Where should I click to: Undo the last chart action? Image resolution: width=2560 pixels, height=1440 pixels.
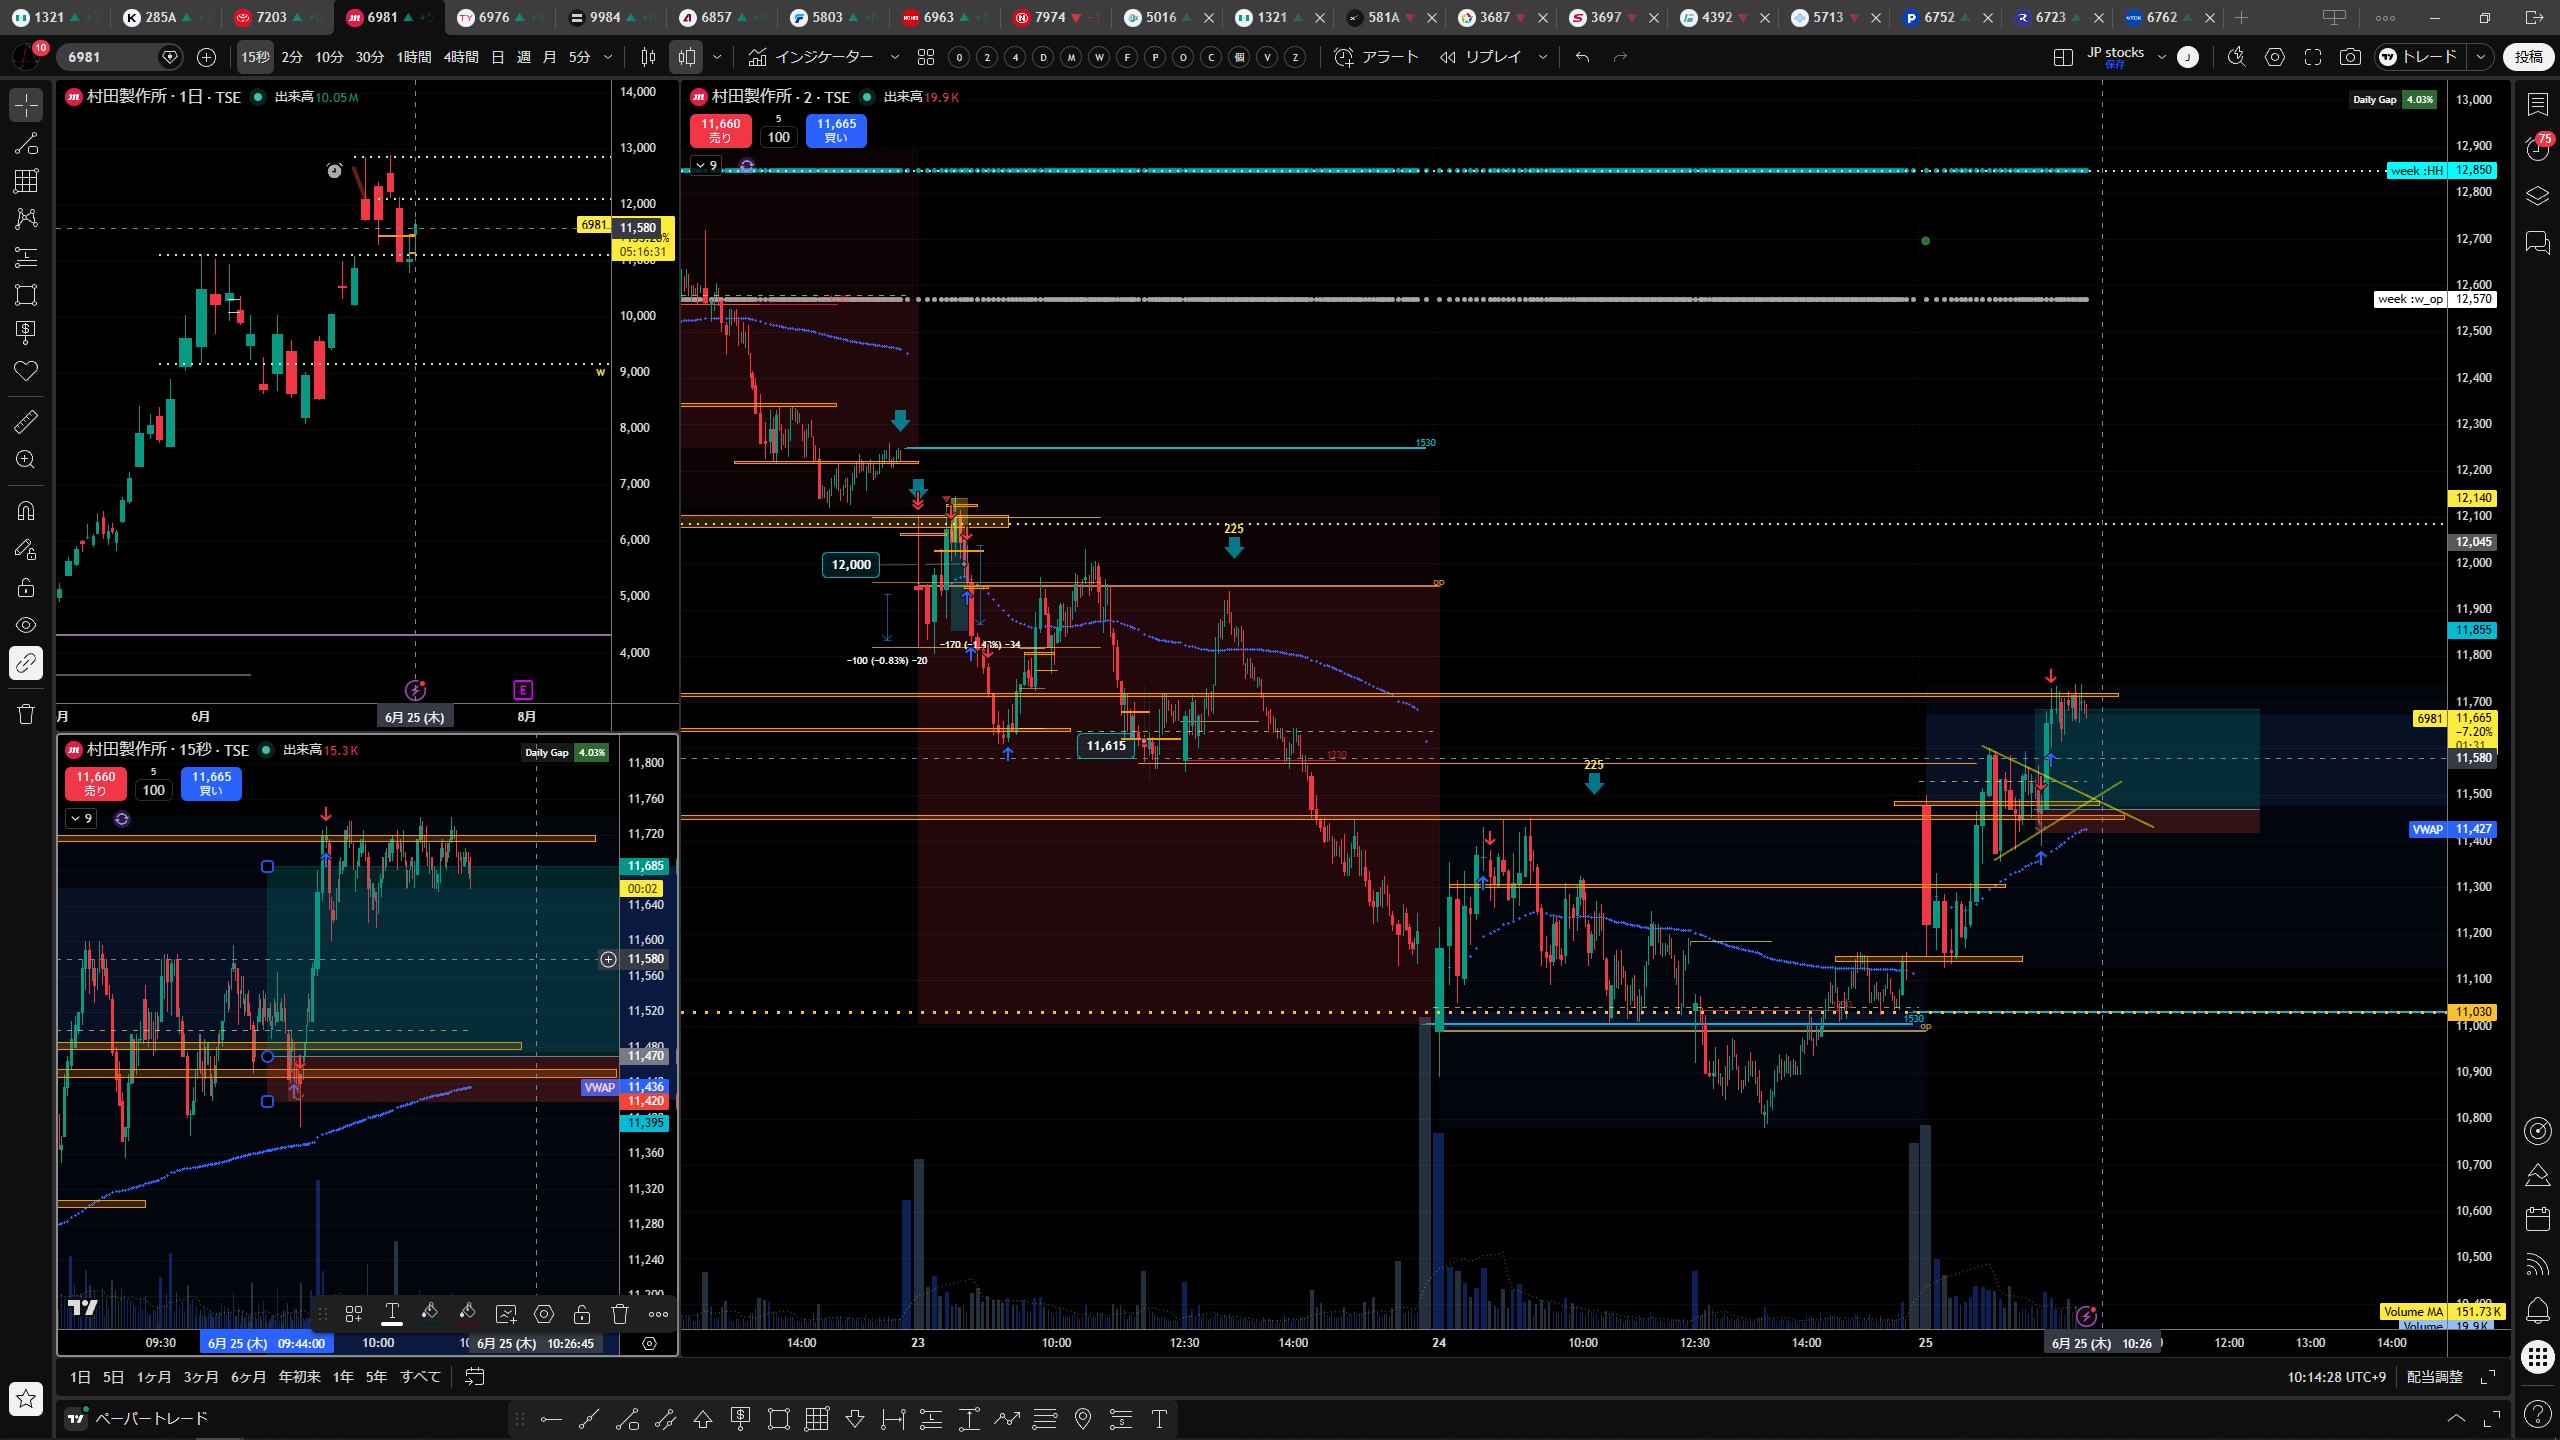(1582, 57)
